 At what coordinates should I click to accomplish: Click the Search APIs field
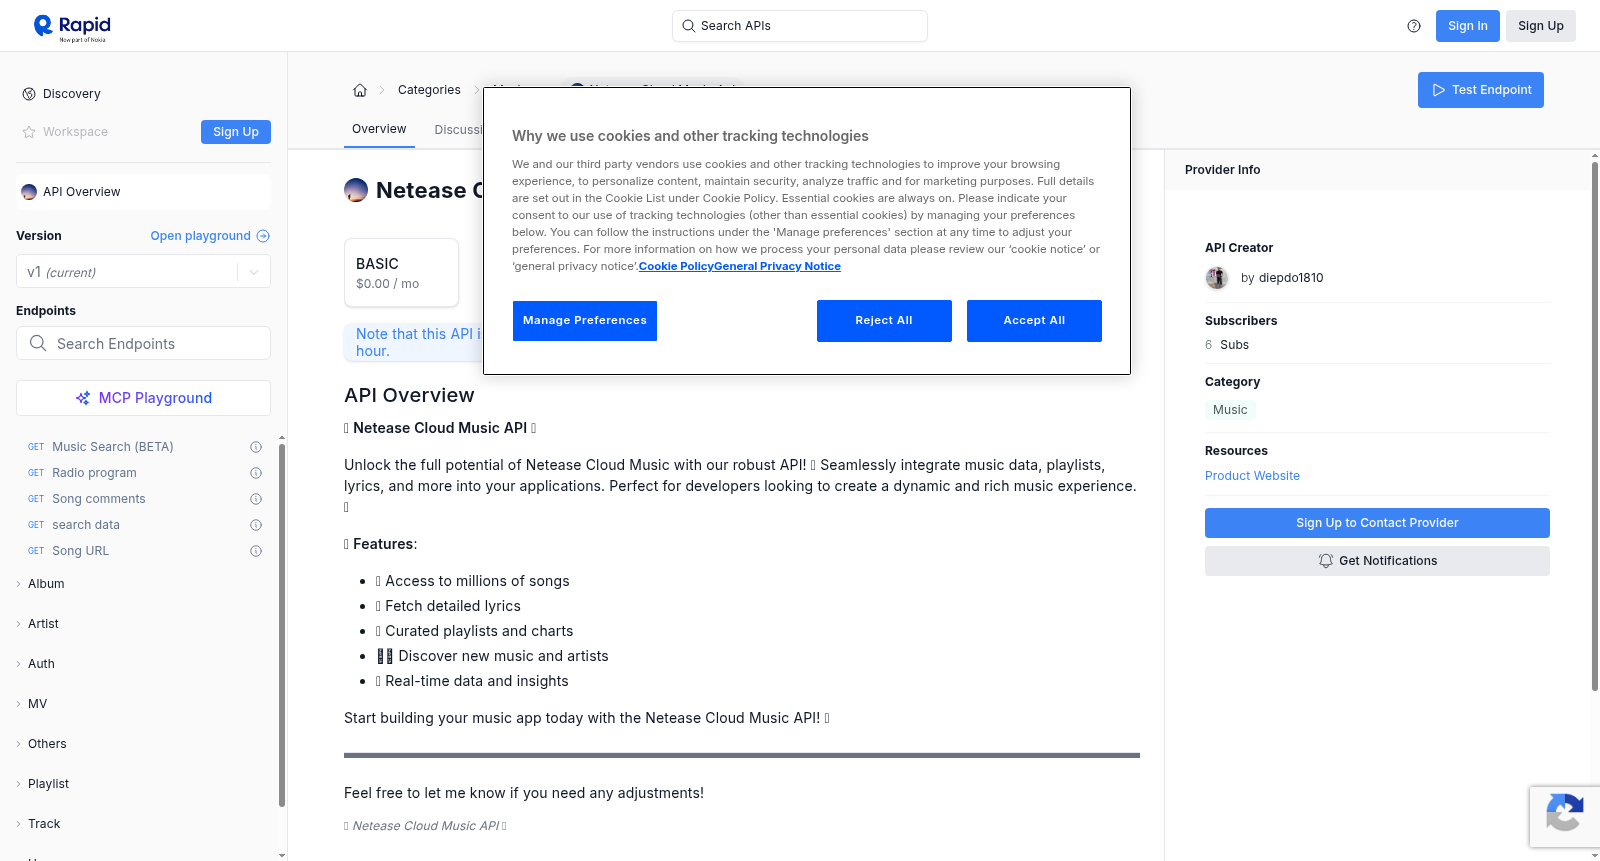800,26
